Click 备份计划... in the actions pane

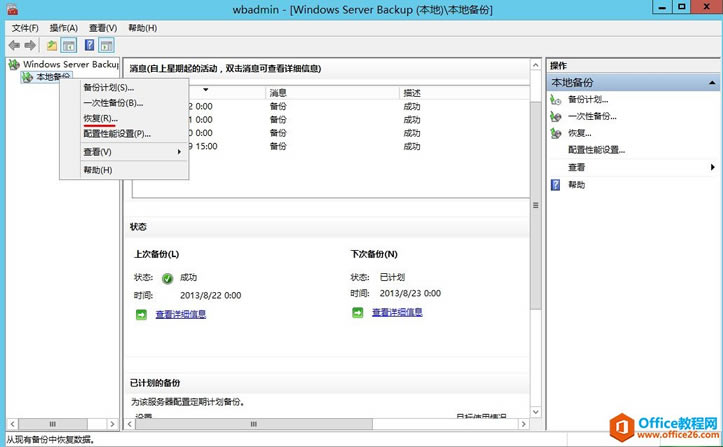(x=588, y=99)
